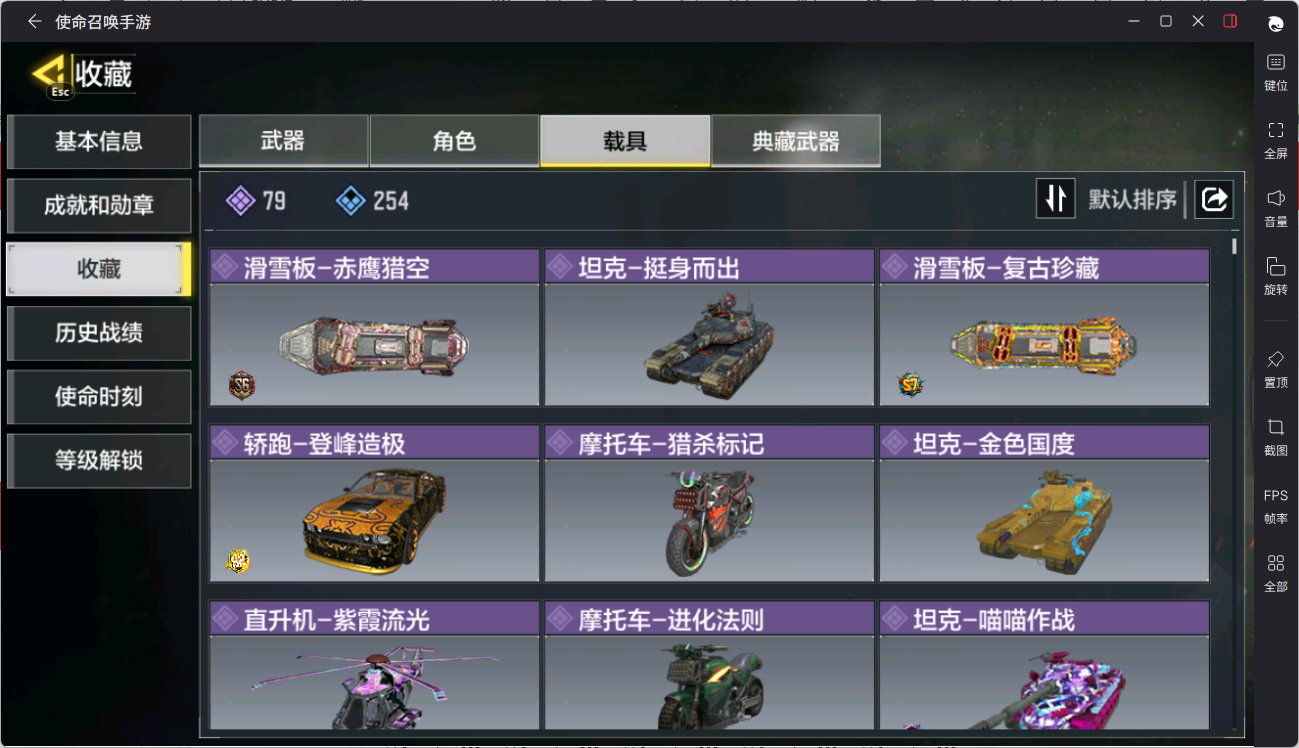Screen dimensions: 1299x748
Task: Open the 音量 volume icon
Action: point(1276,208)
